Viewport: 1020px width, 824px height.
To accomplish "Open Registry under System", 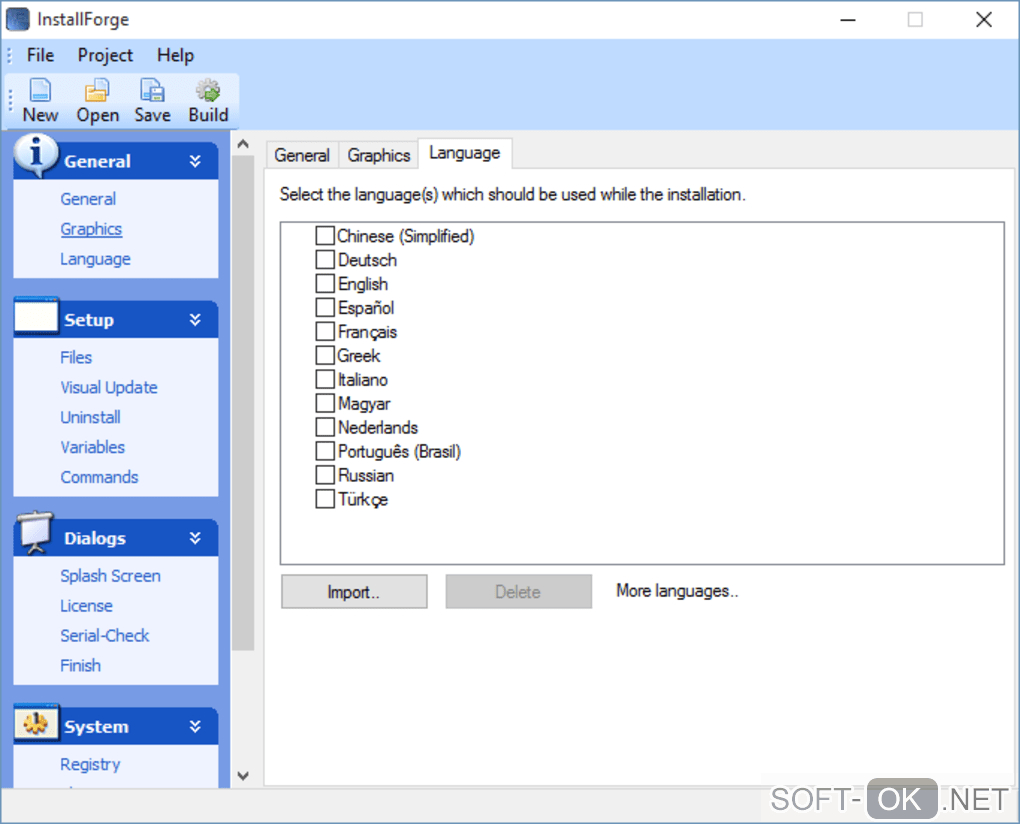I will point(90,765).
